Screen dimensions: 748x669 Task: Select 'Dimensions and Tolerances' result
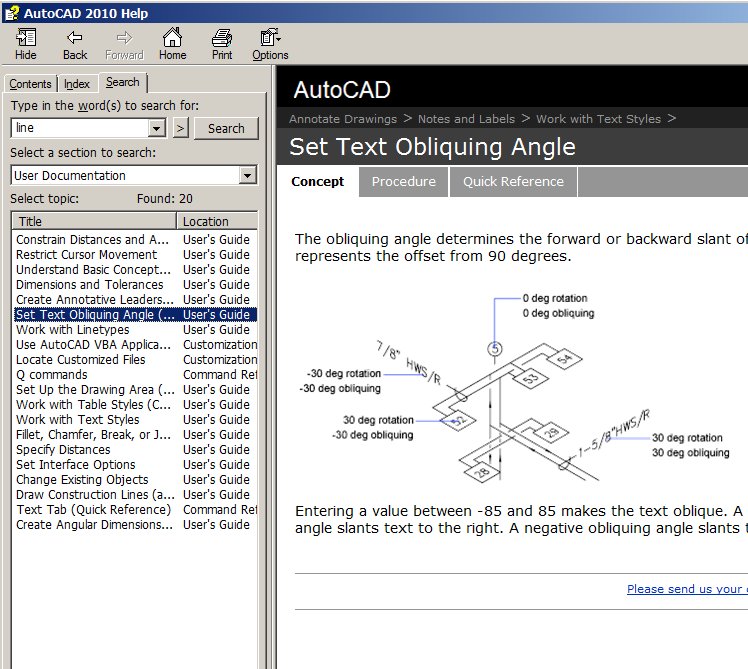click(x=135, y=284)
